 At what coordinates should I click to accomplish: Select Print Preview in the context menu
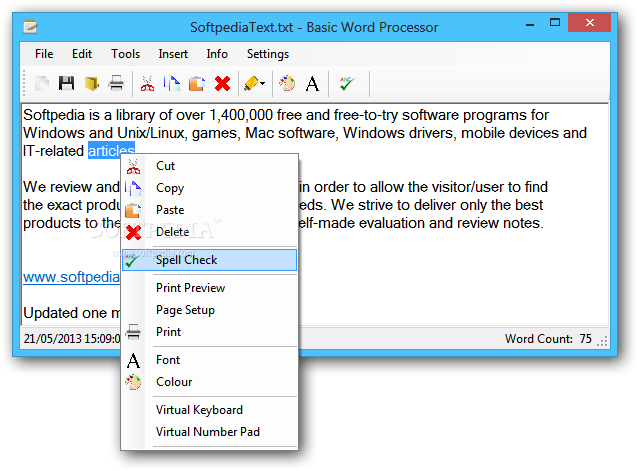pyautogui.click(x=210, y=288)
